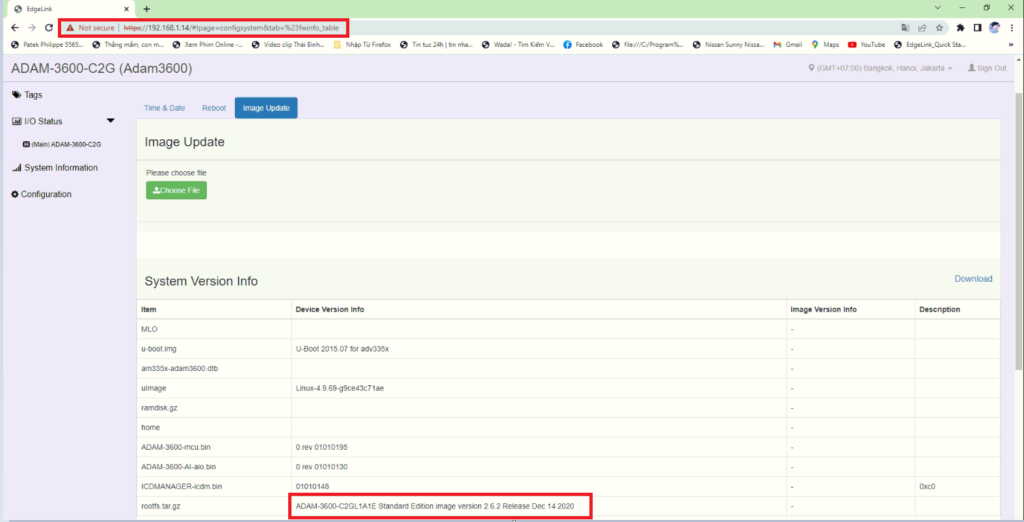Click the translate page icon in address bar

pyautogui.click(x=905, y=28)
